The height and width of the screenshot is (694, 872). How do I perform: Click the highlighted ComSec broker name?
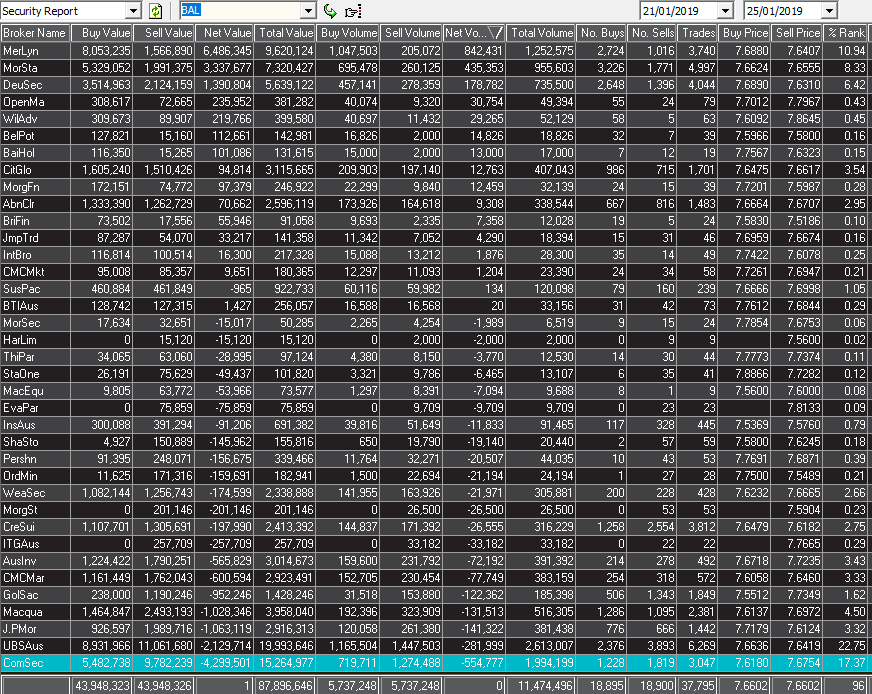coord(23,663)
